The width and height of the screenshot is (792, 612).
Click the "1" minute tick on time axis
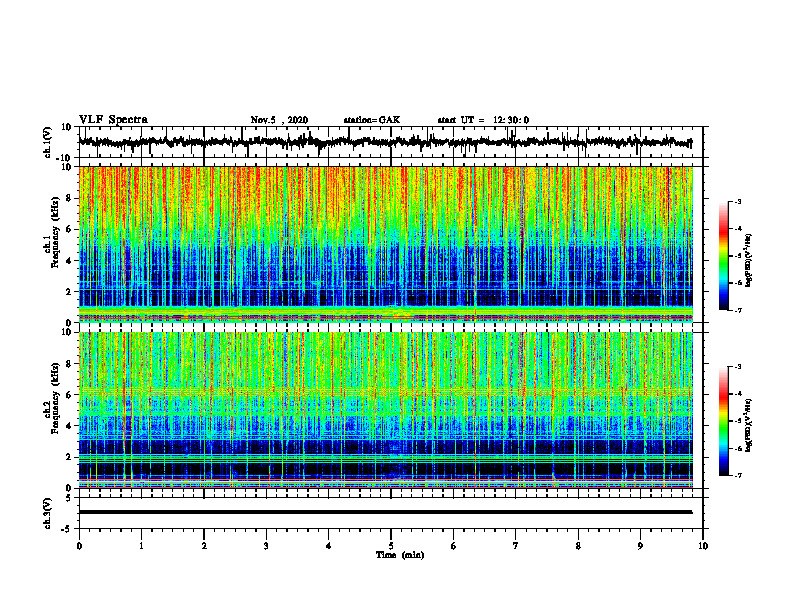[141, 546]
